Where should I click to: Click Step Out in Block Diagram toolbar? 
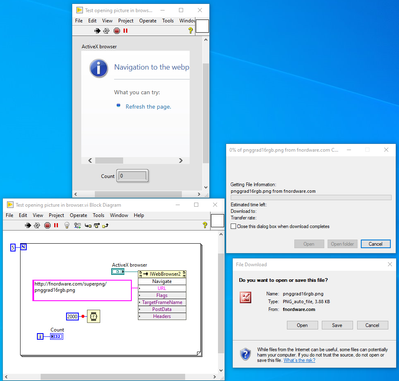coord(105,226)
